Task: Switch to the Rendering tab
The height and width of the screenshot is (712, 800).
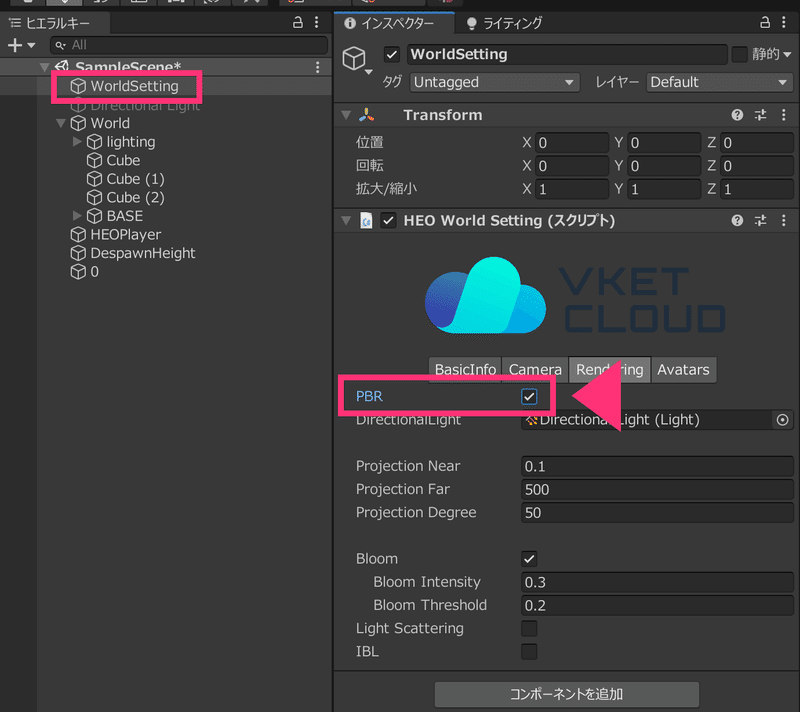Action: point(609,369)
